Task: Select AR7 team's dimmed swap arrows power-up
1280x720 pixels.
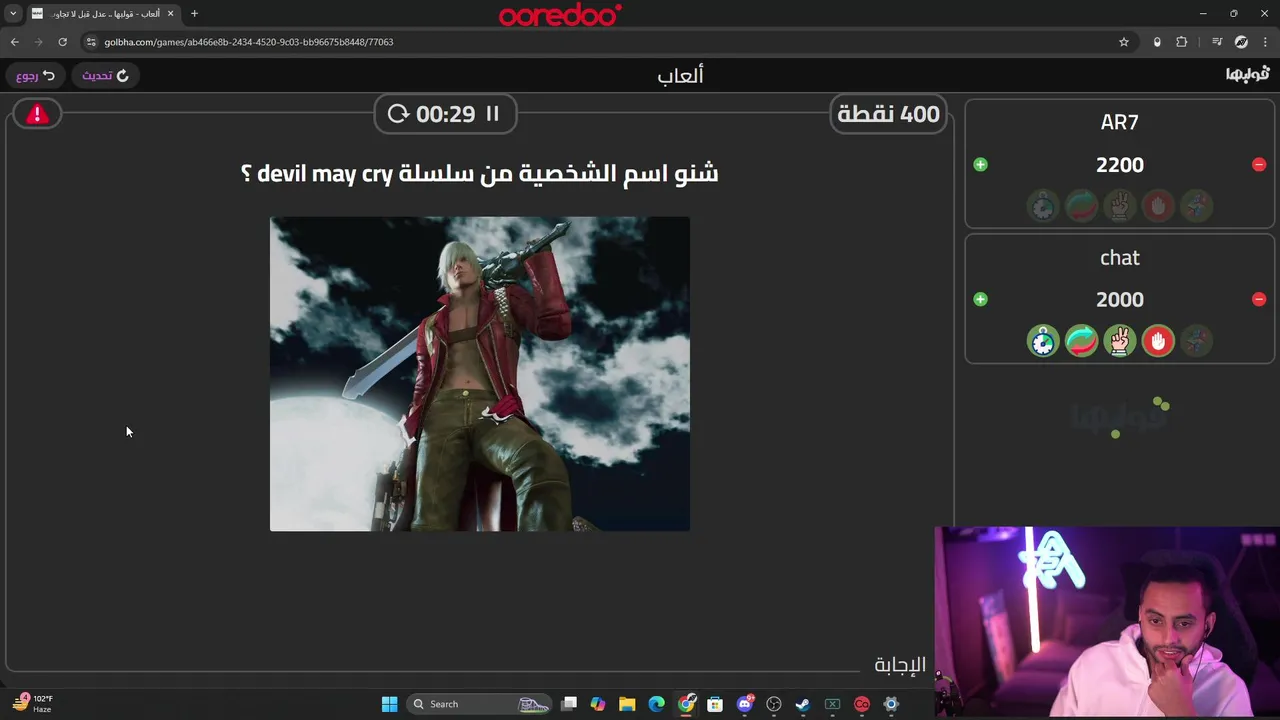Action: 1081,206
